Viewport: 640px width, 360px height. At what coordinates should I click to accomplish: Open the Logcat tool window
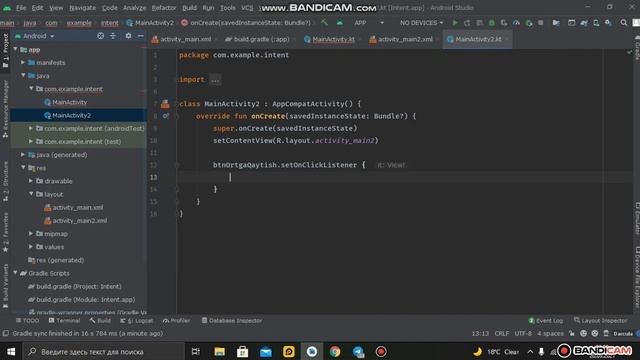click(137, 320)
